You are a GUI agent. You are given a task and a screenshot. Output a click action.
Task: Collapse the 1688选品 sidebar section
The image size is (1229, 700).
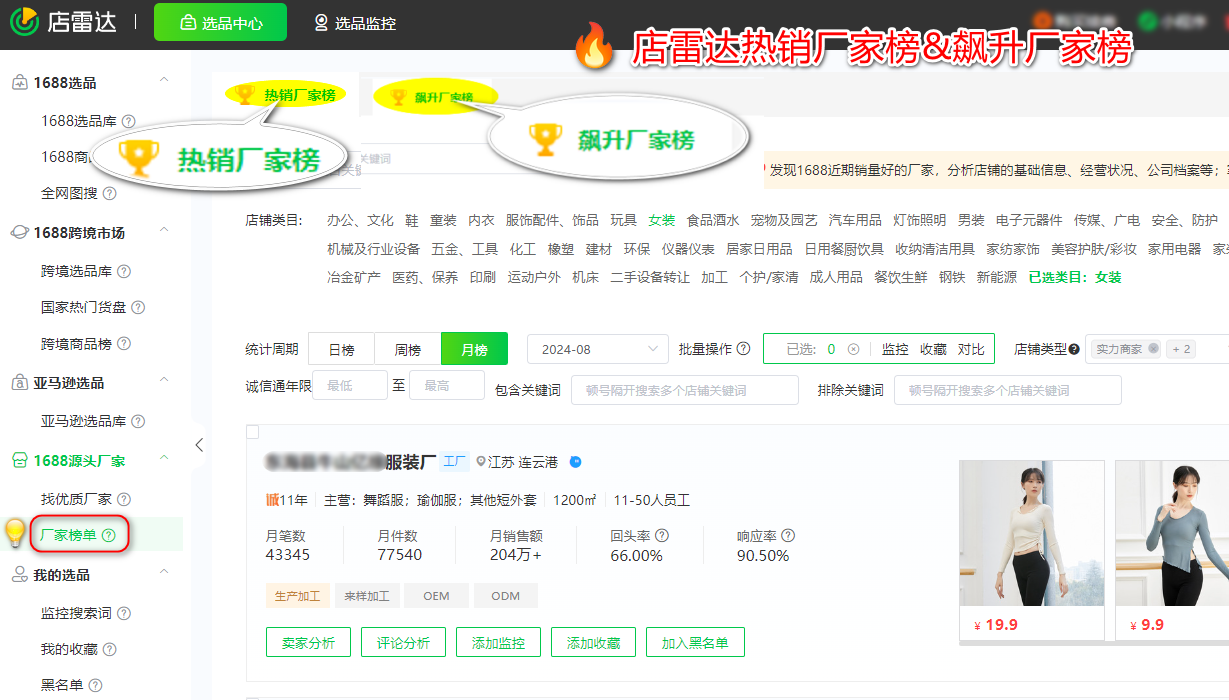coord(164,81)
